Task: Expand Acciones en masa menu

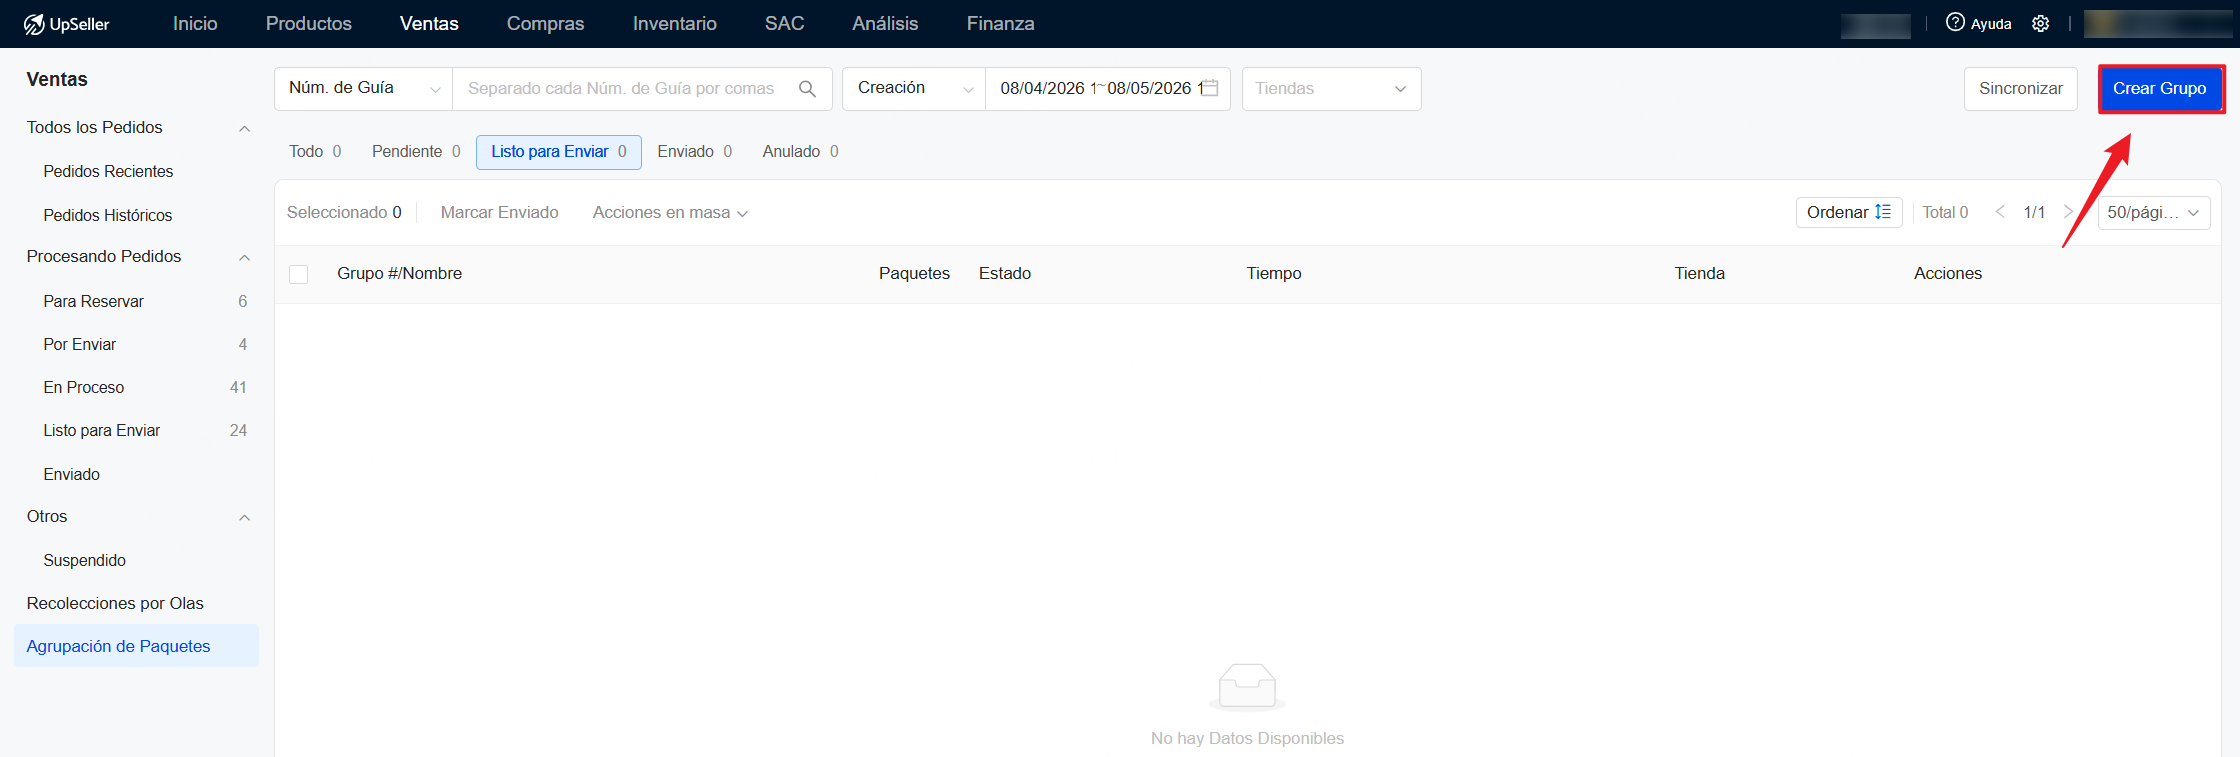Action: click(x=670, y=212)
